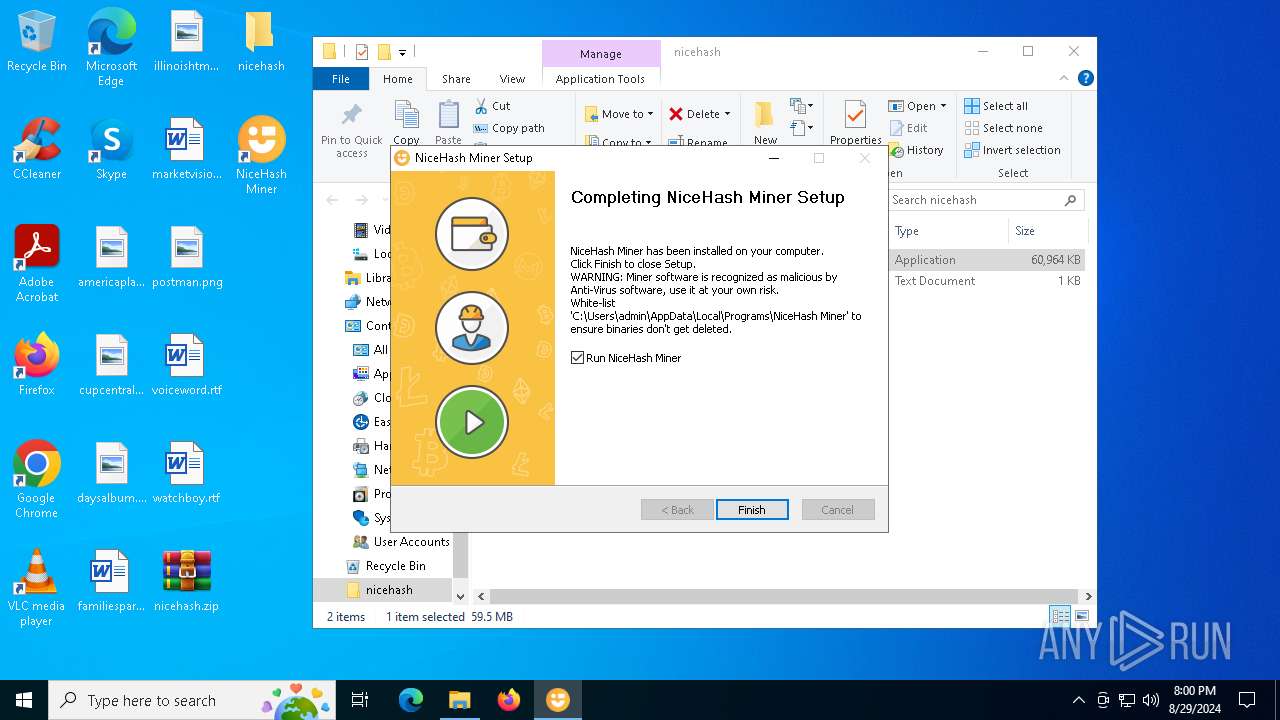Launch Google Chrome from the desktop
Screen dimensions: 1280x720
[x=37, y=479]
